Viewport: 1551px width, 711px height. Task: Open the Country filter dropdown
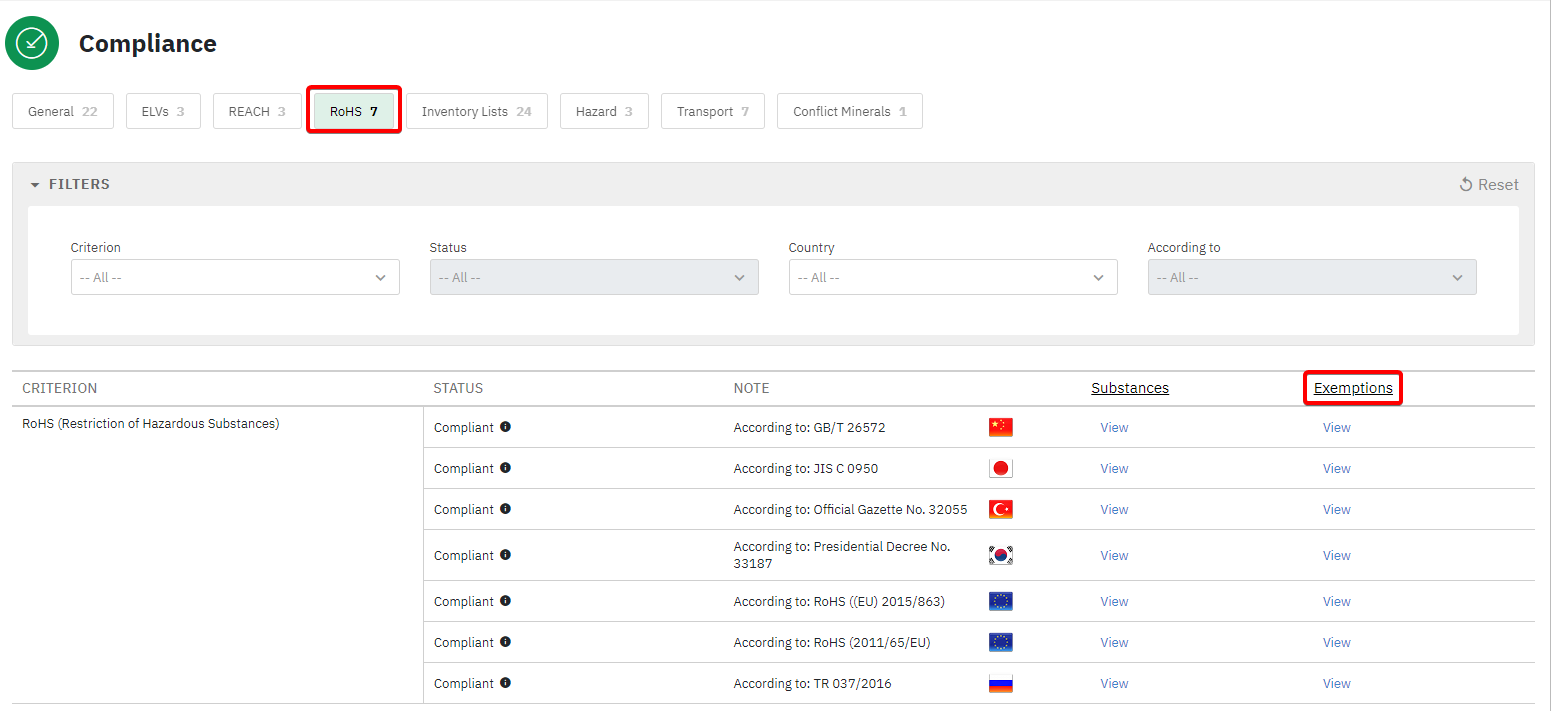[952, 277]
